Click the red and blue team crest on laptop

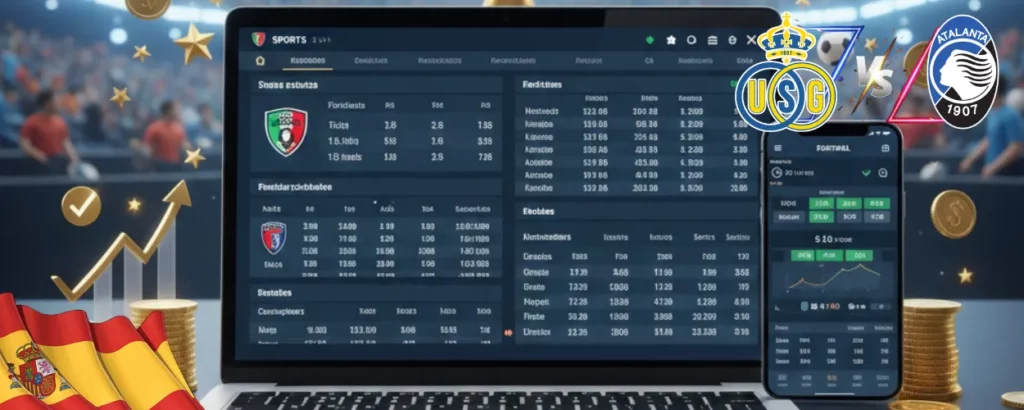pos(274,238)
